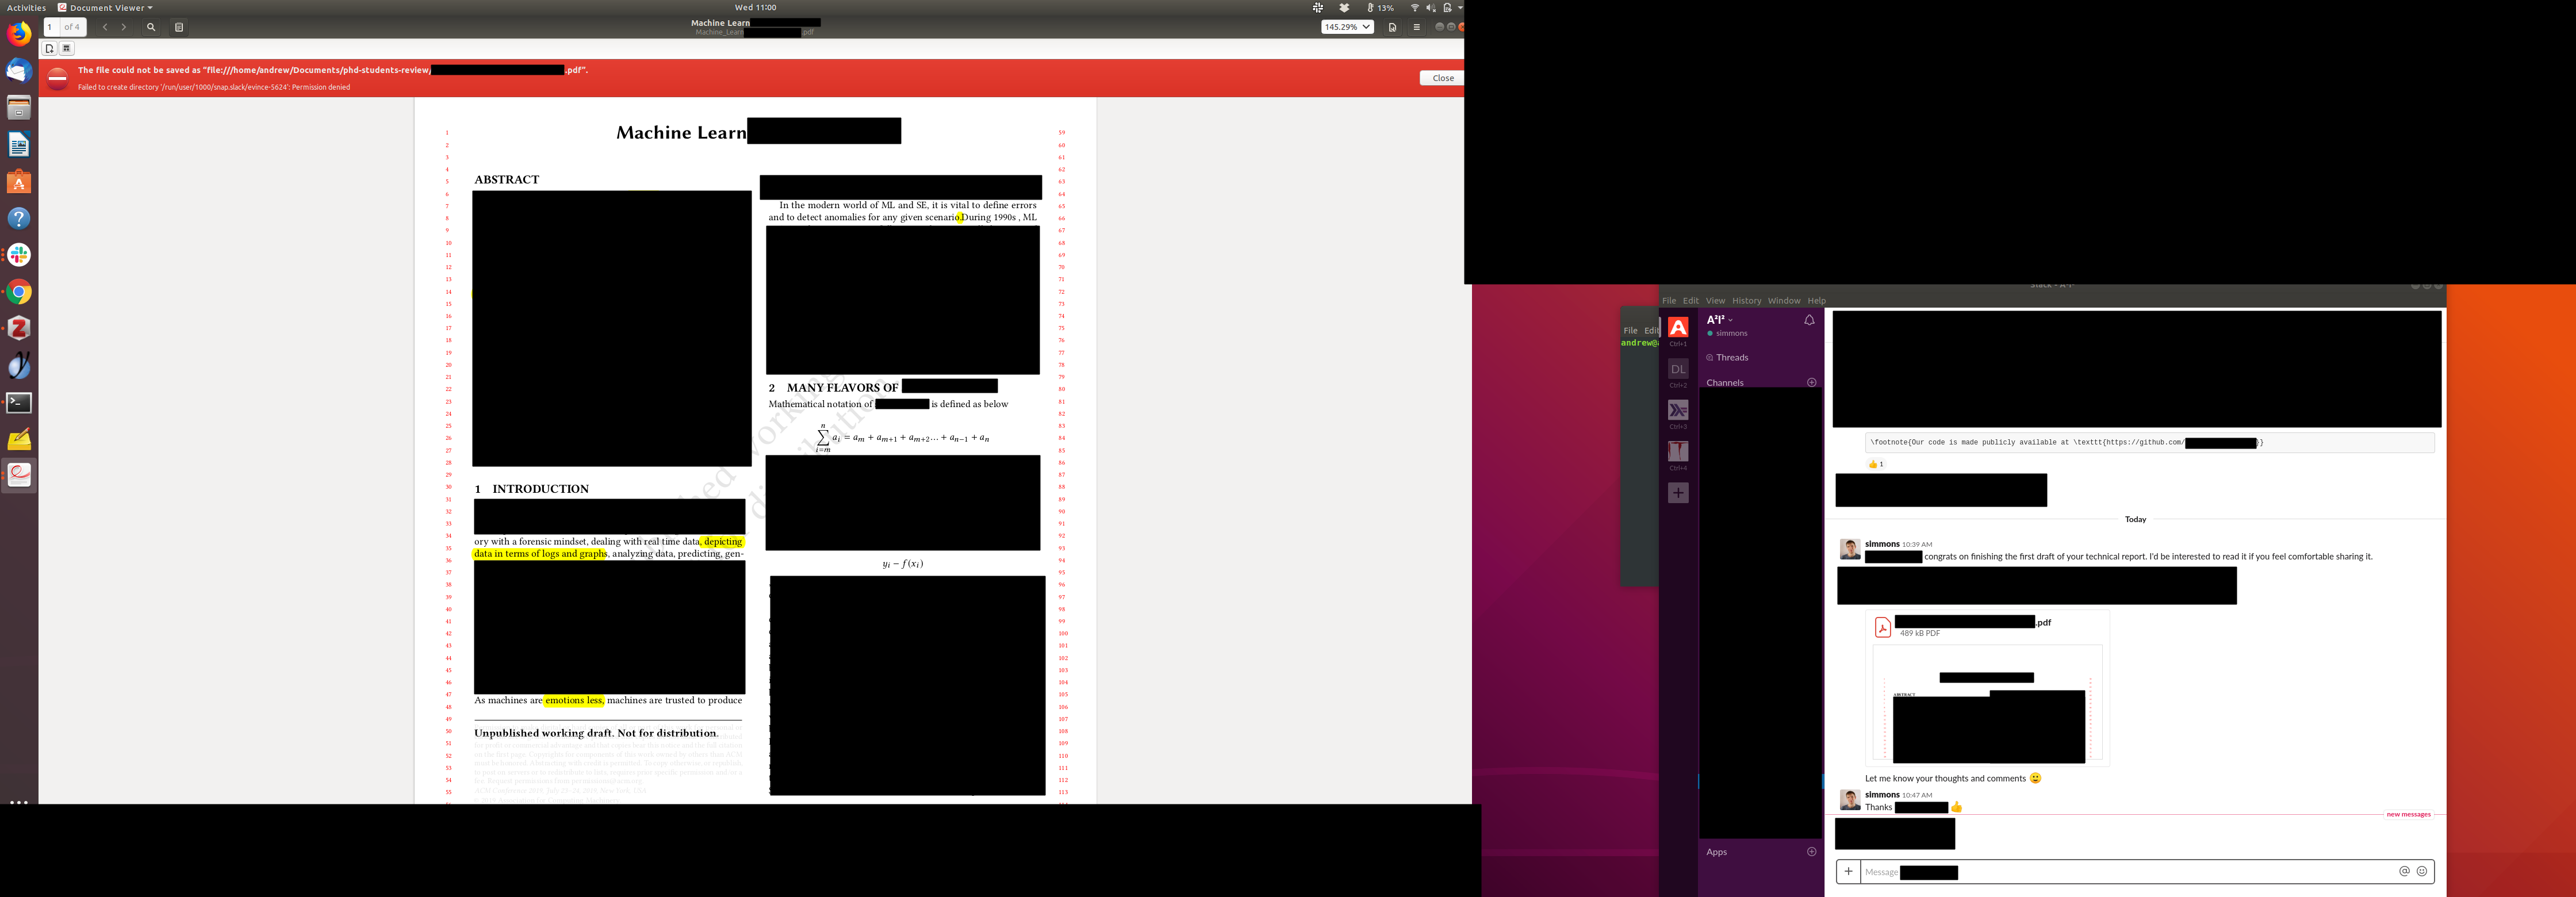Open the History menu in Slack
The width and height of the screenshot is (2576, 897).
tap(1746, 301)
